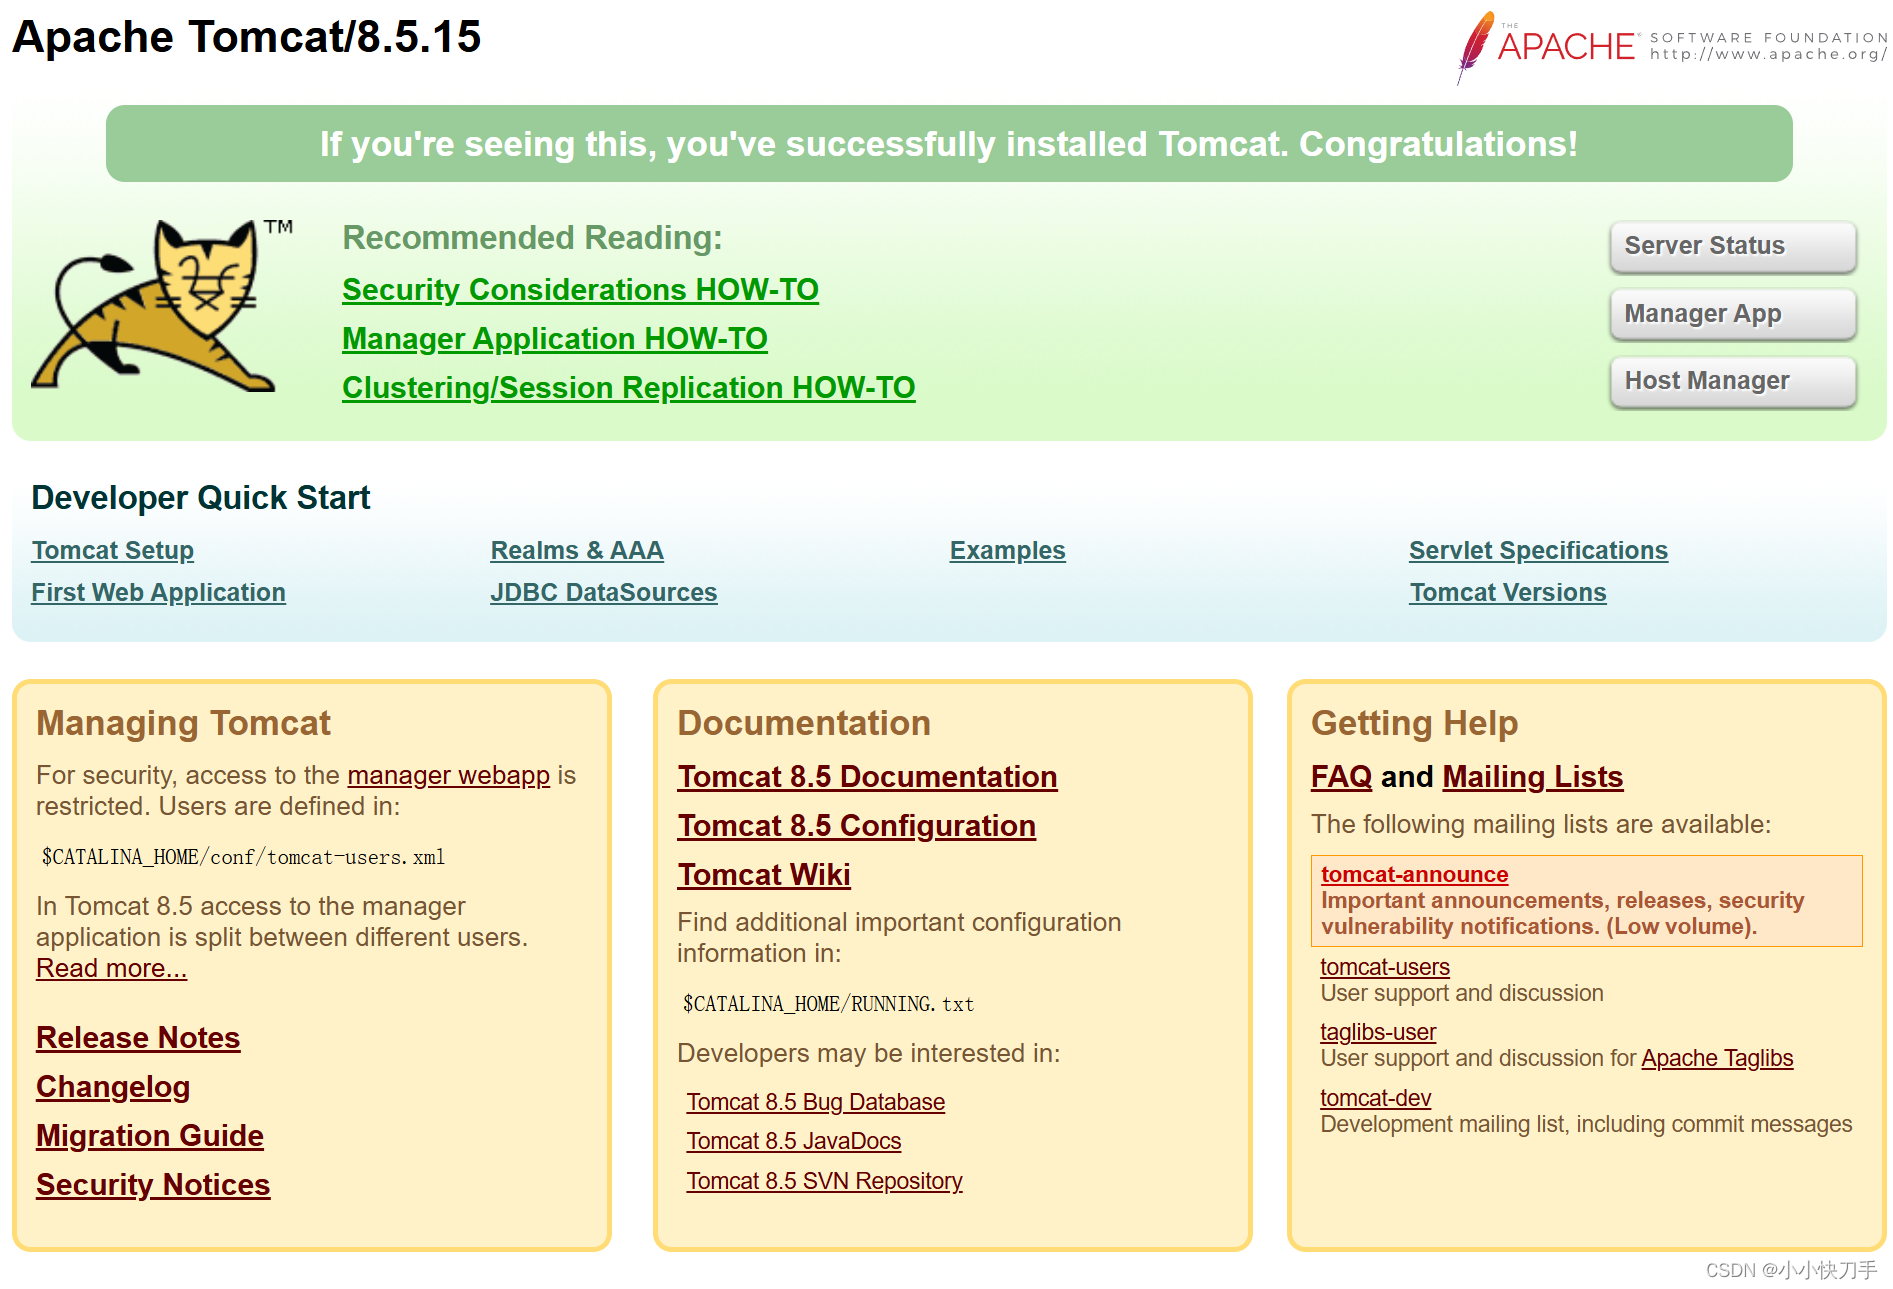Click the Managing Tomcat heading

pos(183,724)
